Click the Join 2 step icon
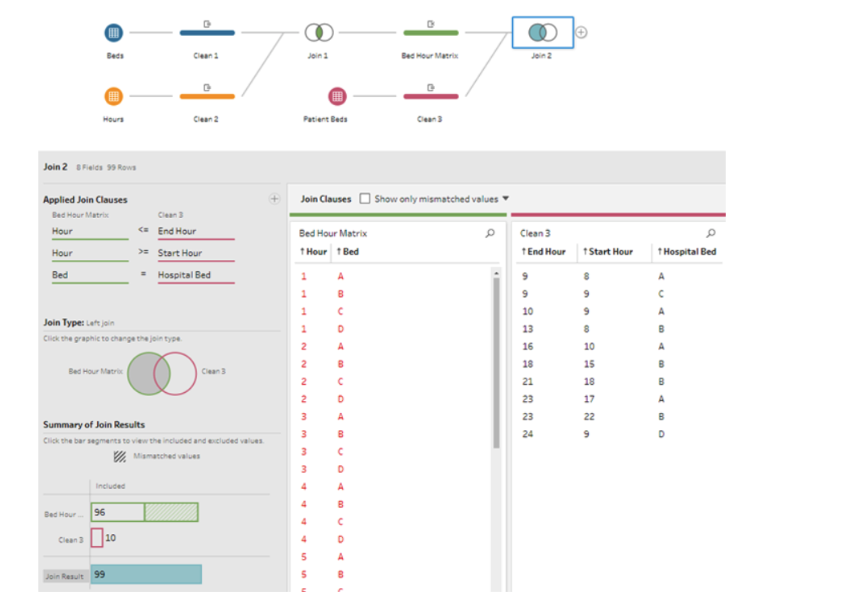 click(x=542, y=33)
